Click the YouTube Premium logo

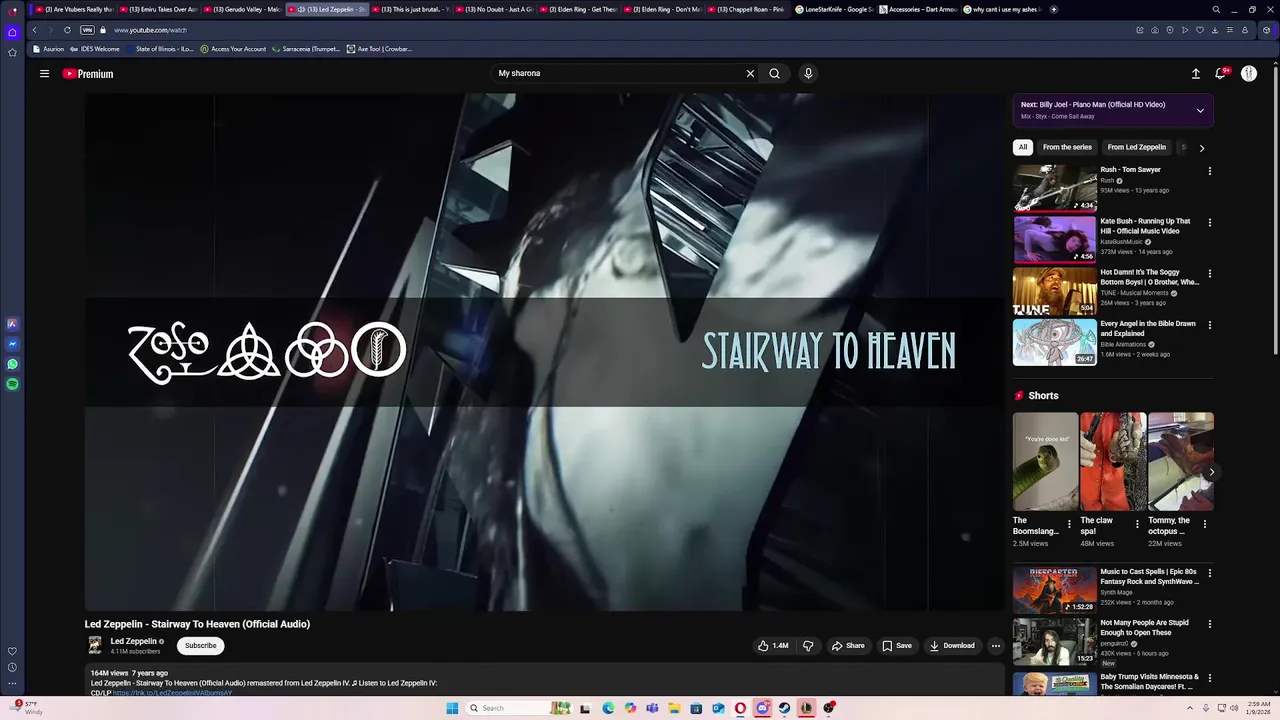88,74
